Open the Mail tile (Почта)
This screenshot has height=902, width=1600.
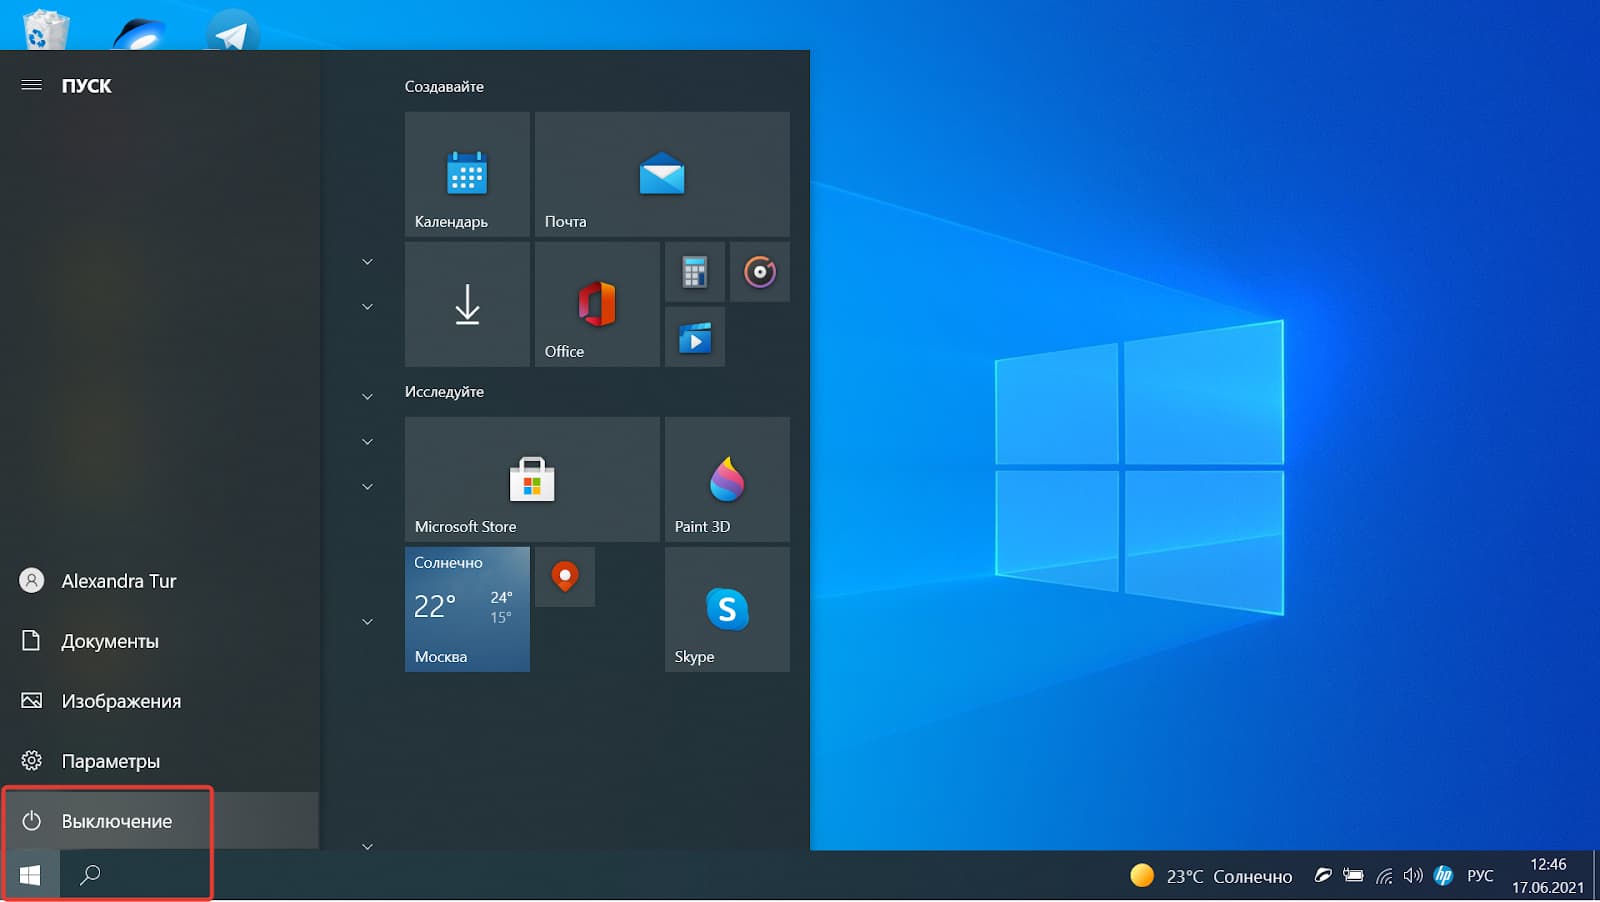(661, 174)
